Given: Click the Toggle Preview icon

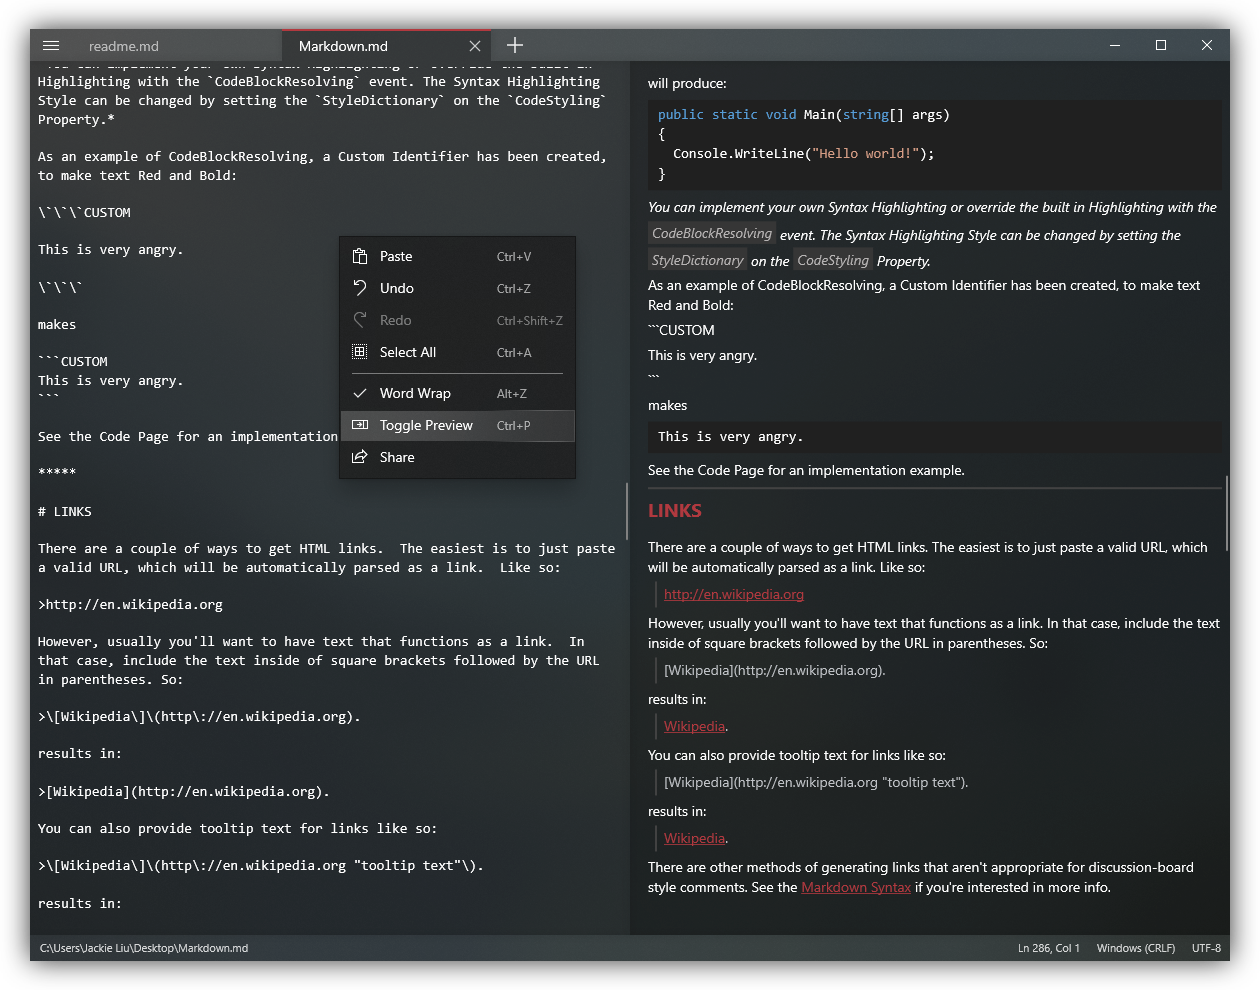Looking at the screenshot, I should point(360,425).
